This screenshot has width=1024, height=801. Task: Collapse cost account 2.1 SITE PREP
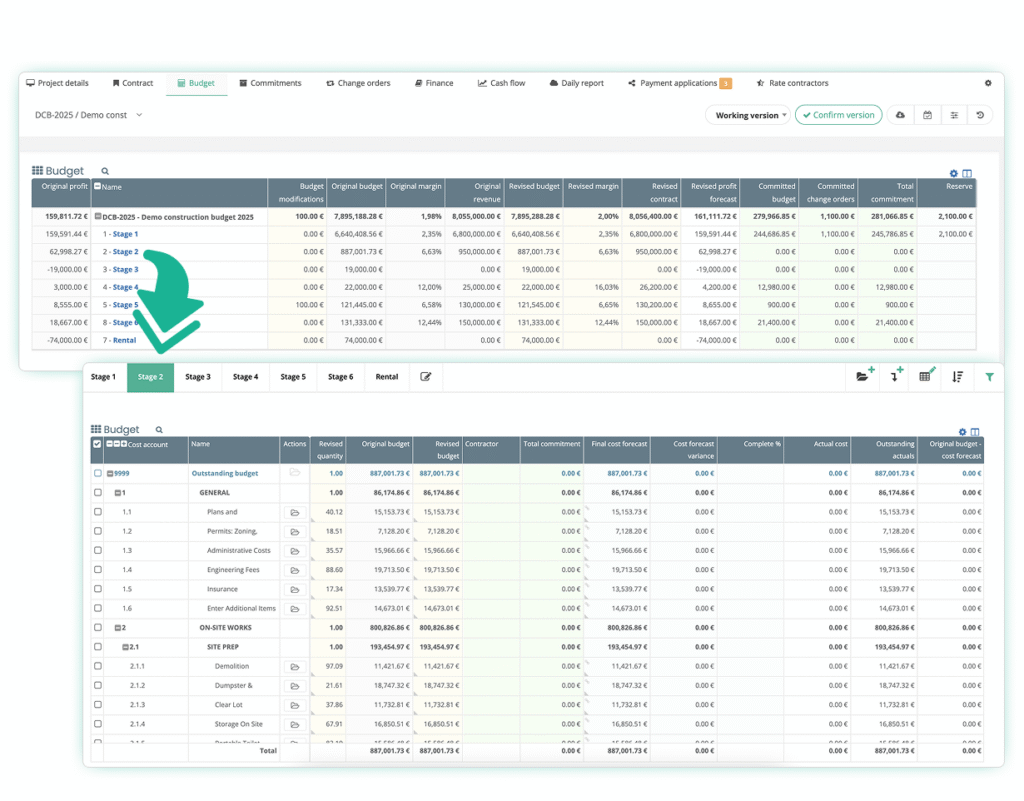[x=126, y=647]
